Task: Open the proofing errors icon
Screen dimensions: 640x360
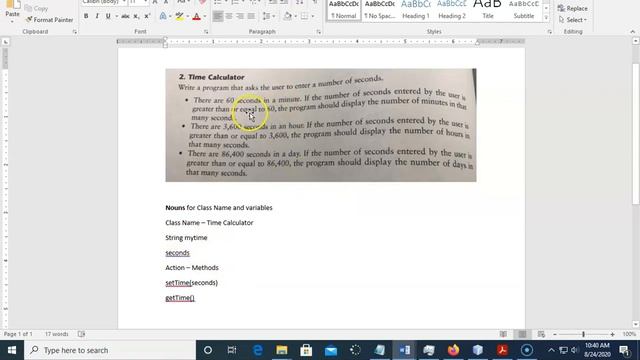Action: point(82,334)
